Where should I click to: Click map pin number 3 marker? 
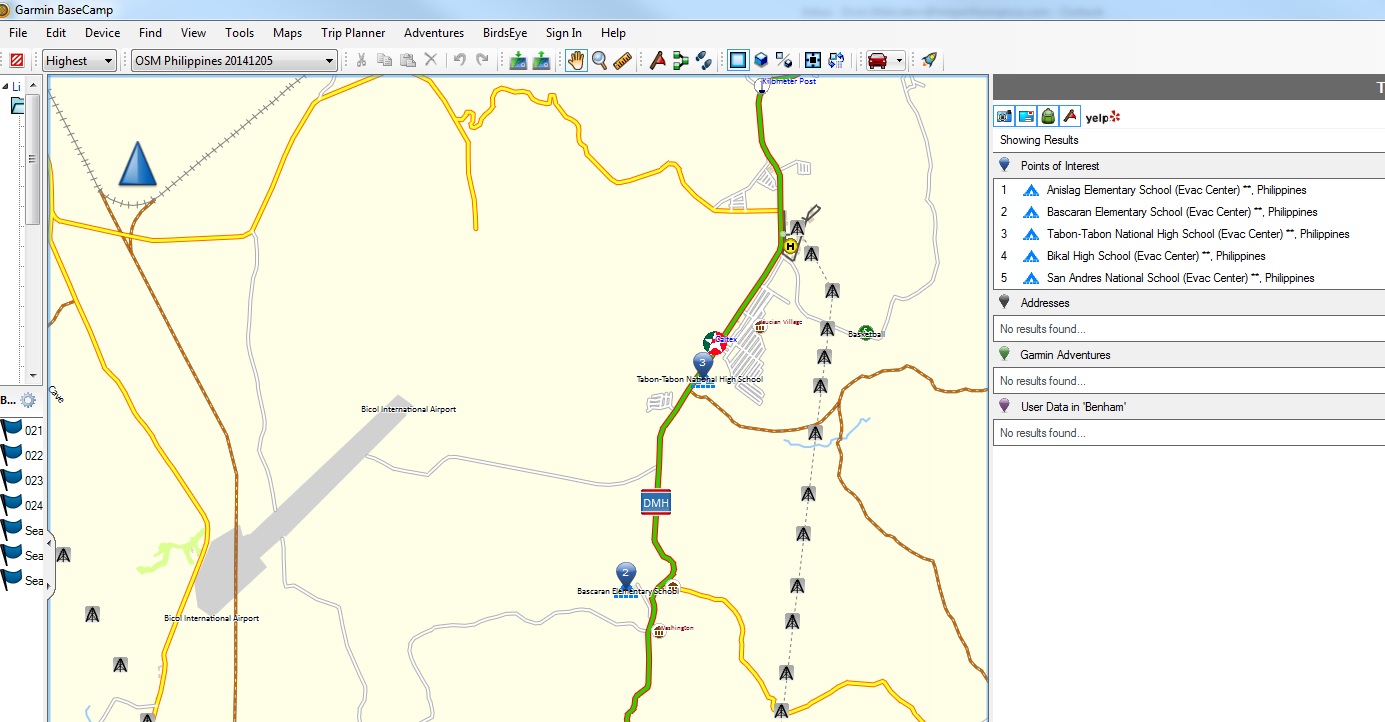pos(703,364)
